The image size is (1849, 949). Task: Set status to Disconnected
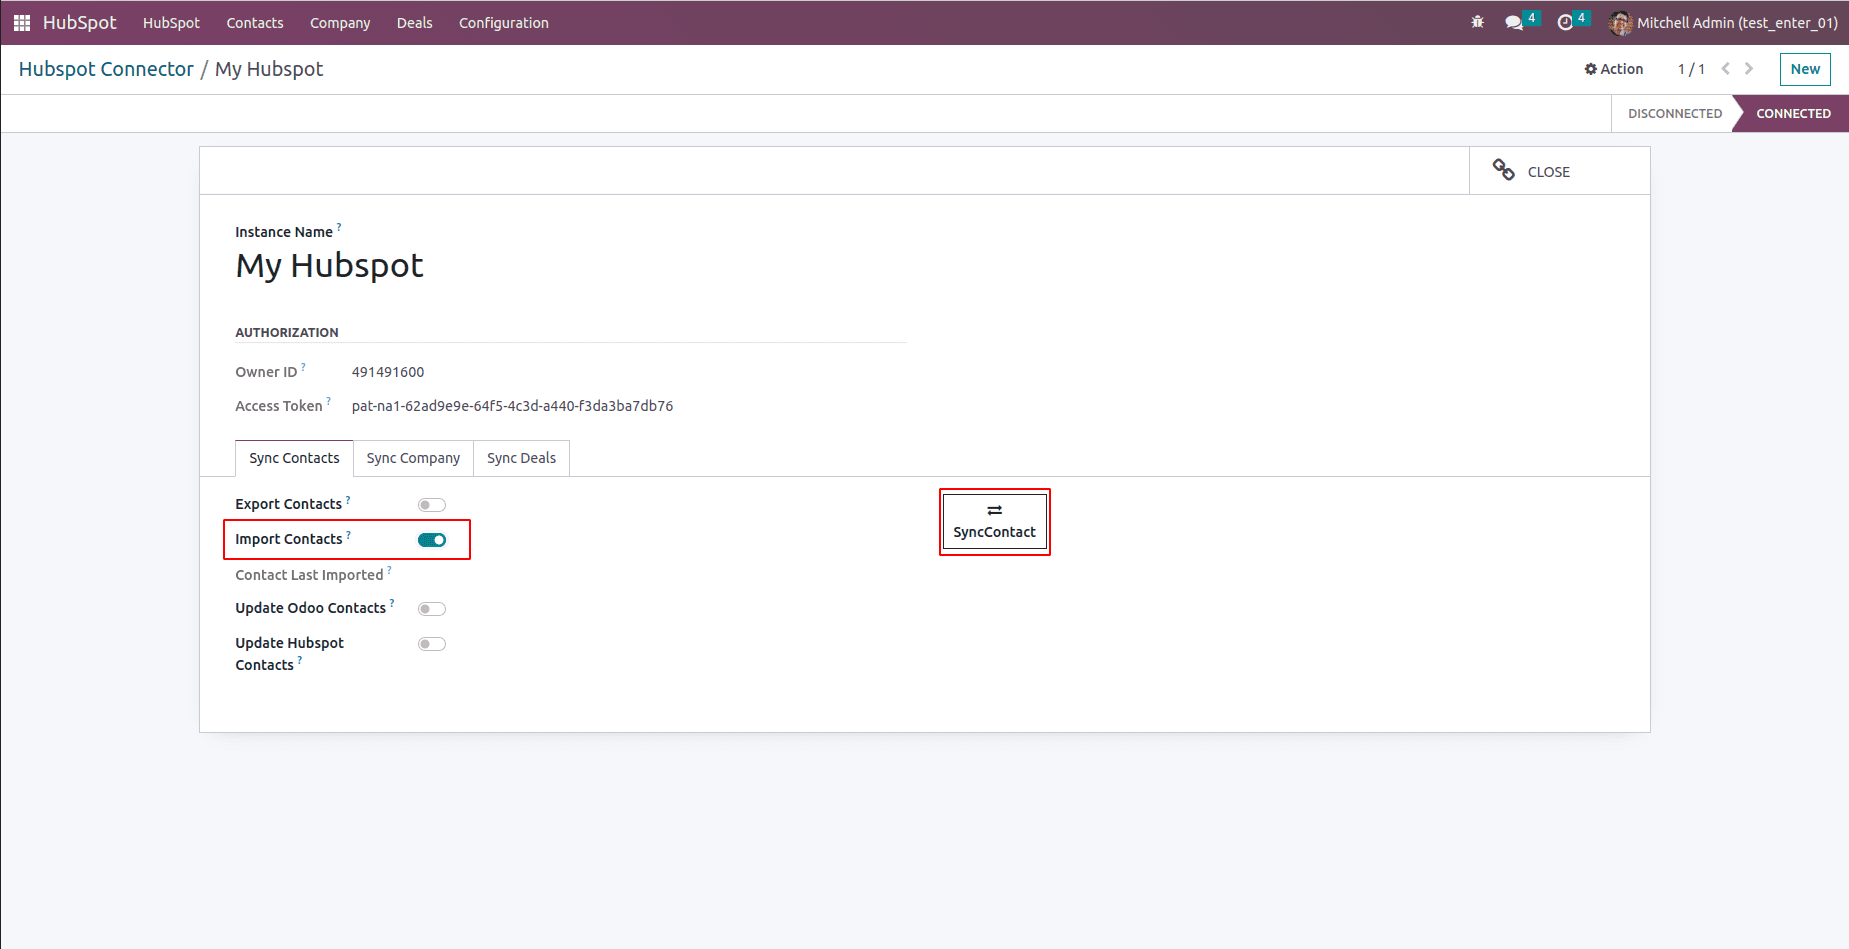pyautogui.click(x=1674, y=113)
